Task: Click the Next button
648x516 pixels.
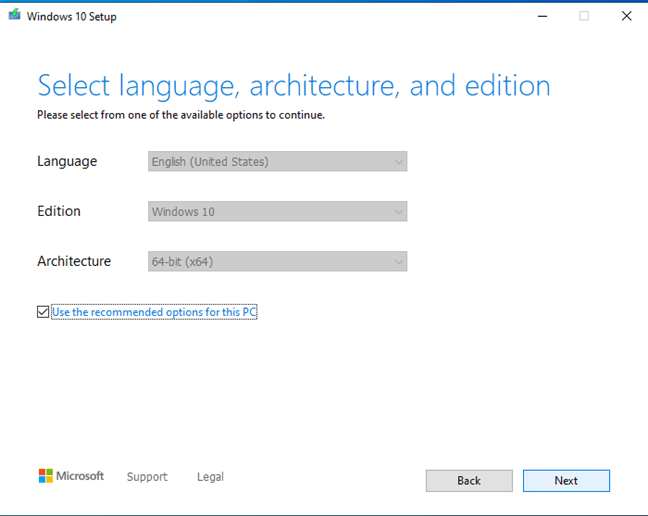Action: 566,481
